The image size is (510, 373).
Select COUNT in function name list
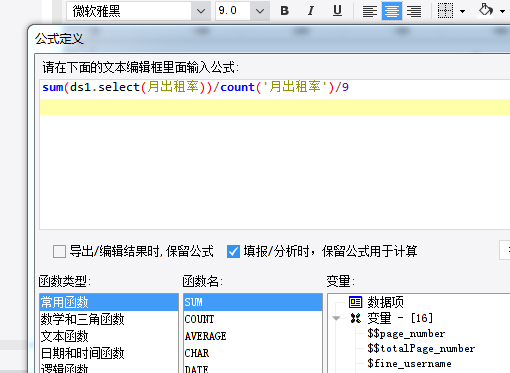point(253,319)
